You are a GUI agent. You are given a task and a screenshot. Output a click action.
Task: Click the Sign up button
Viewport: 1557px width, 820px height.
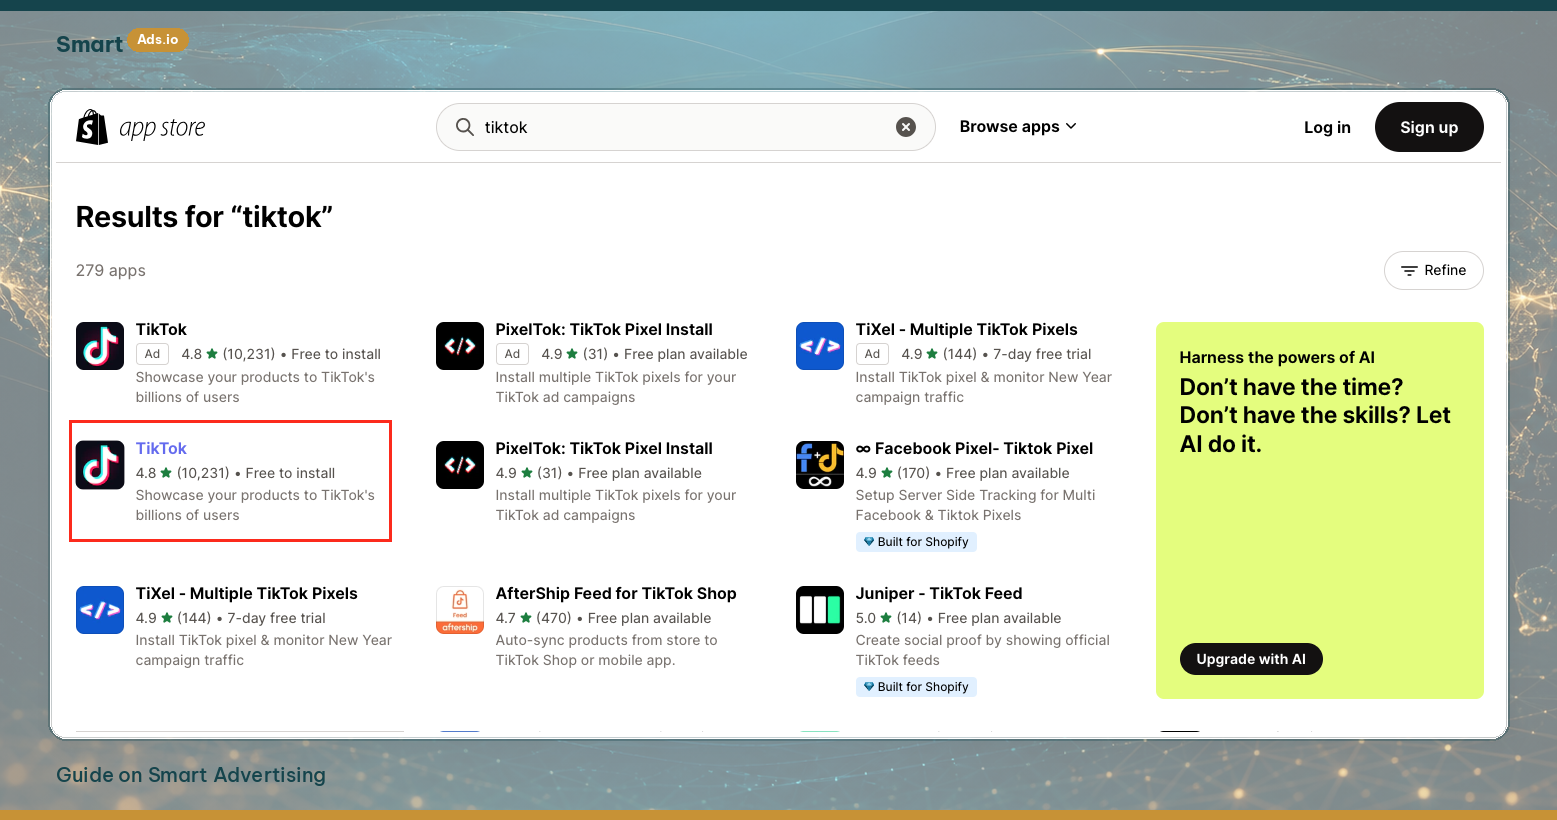pyautogui.click(x=1429, y=127)
